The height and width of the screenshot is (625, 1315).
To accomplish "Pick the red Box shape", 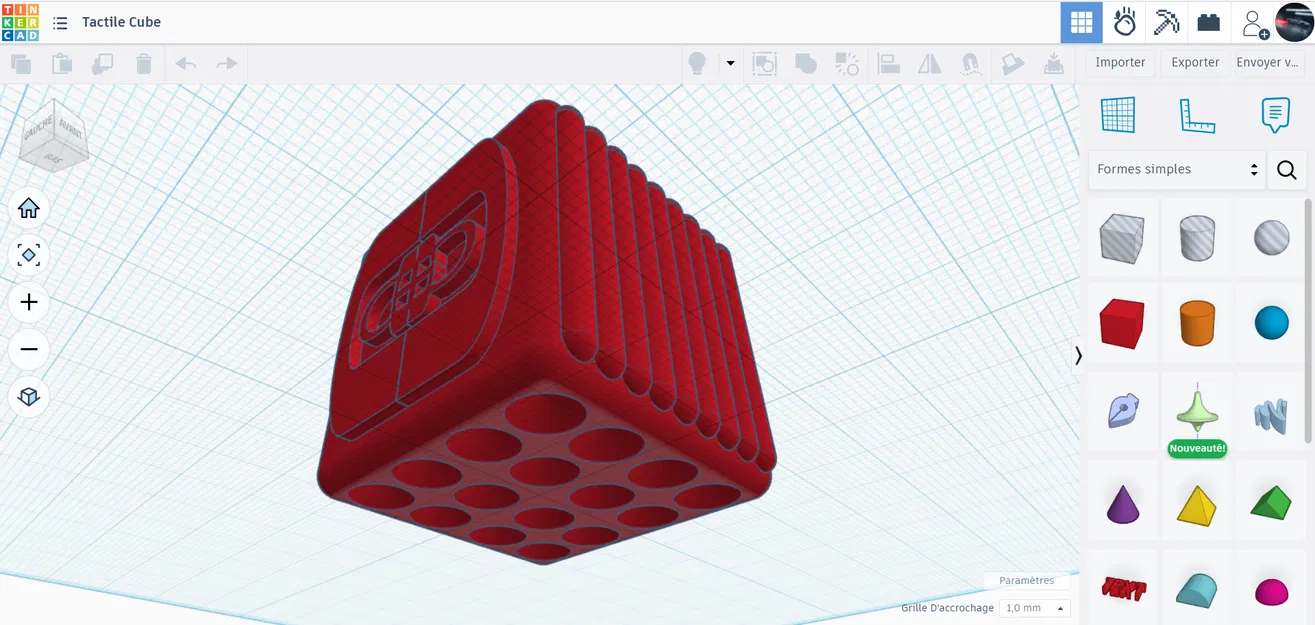I will pos(1121,324).
